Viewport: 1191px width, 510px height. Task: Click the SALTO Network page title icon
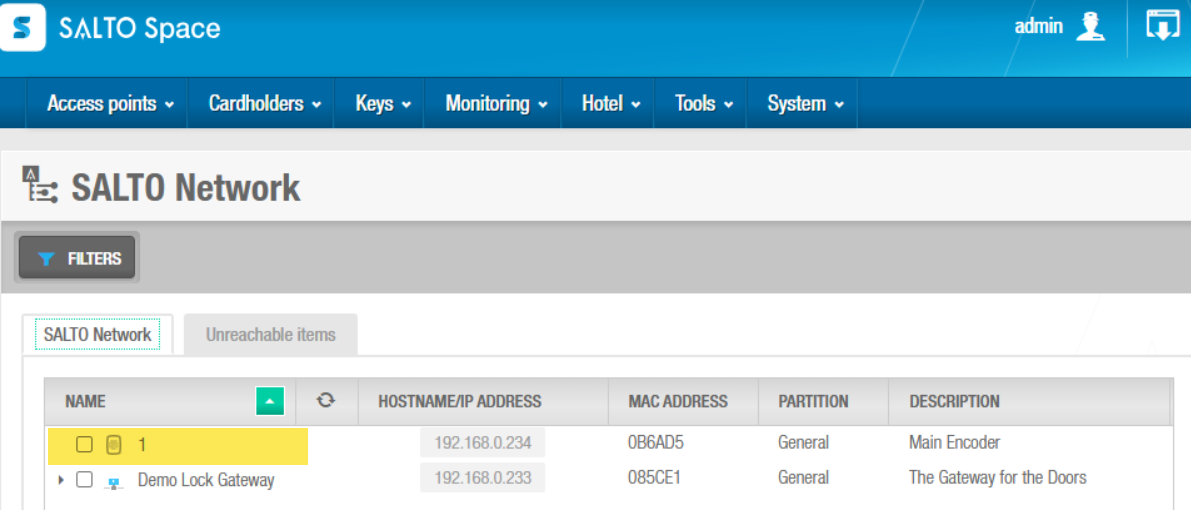(x=39, y=187)
